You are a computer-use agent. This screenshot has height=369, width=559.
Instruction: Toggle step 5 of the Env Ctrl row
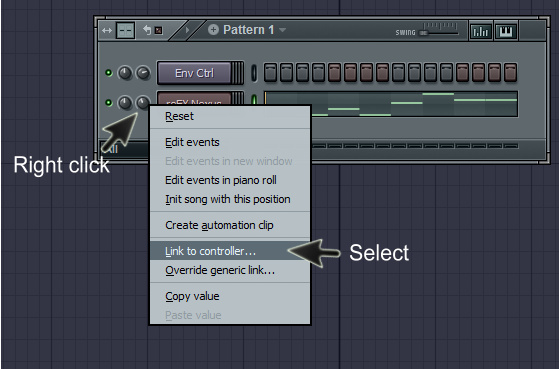334,72
